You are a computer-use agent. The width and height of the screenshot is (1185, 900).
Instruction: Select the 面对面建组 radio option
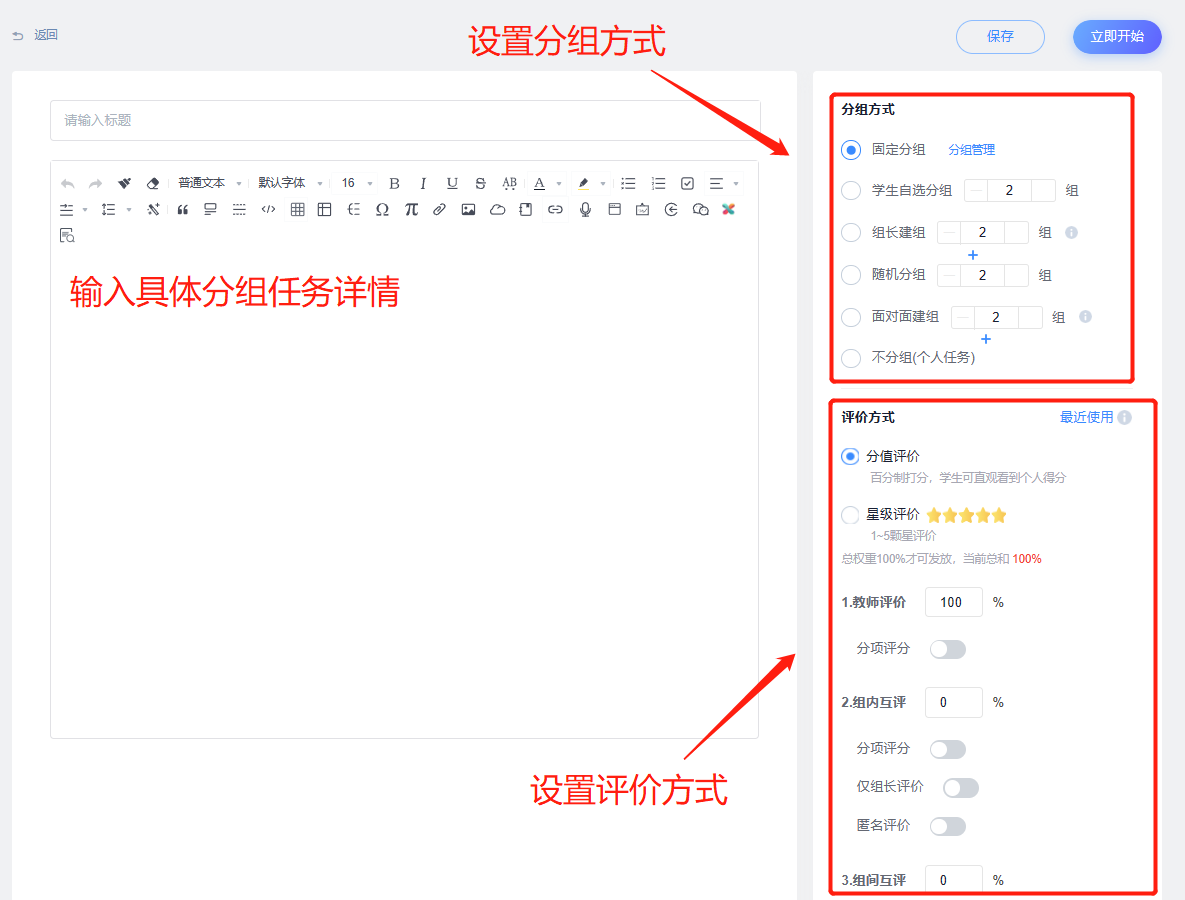point(851,317)
